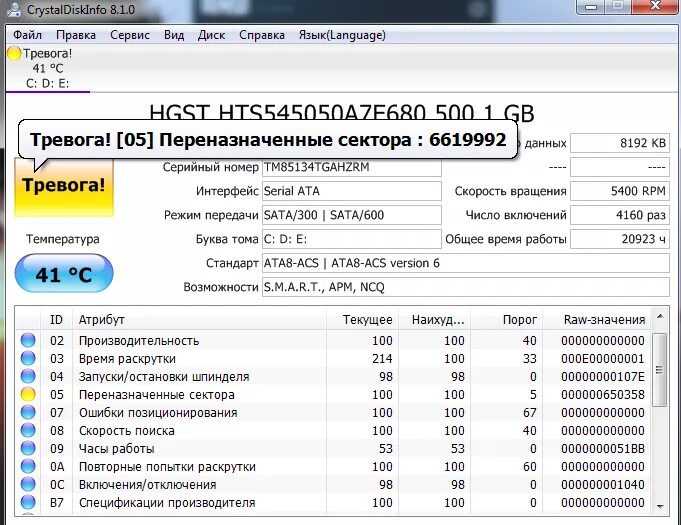Click the blue 41 °C temperature button
Image resolution: width=681 pixels, height=525 pixels.
pos(64,274)
